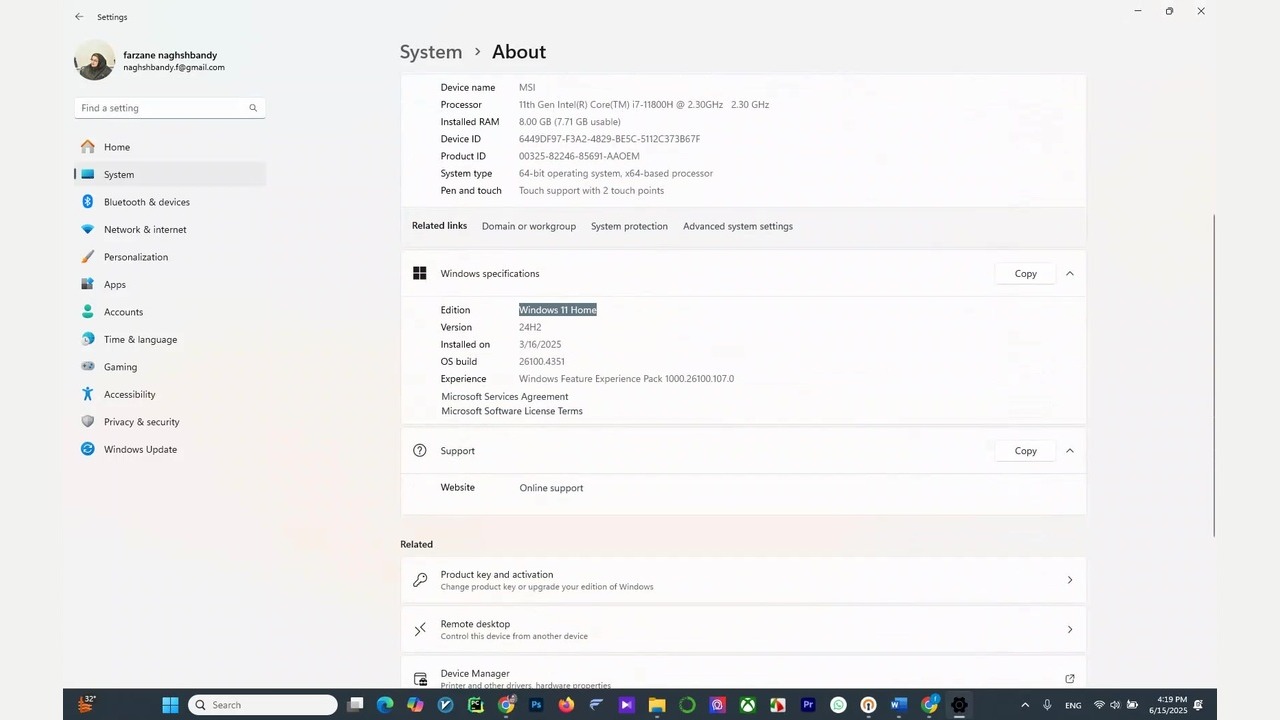Click the volume icon in the system tray
This screenshot has width=1280, height=720.
pos(1115,705)
